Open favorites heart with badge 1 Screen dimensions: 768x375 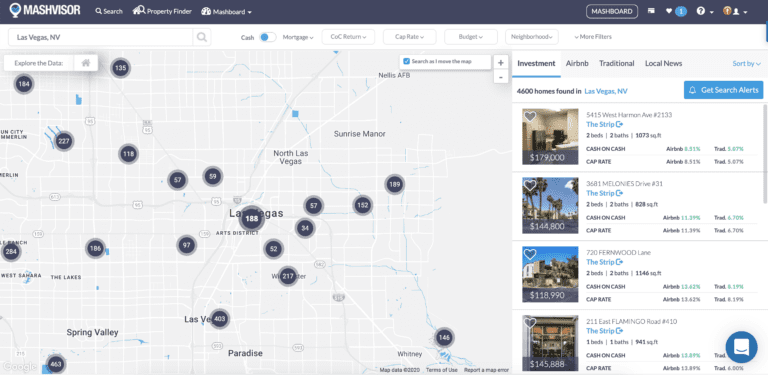coord(676,11)
